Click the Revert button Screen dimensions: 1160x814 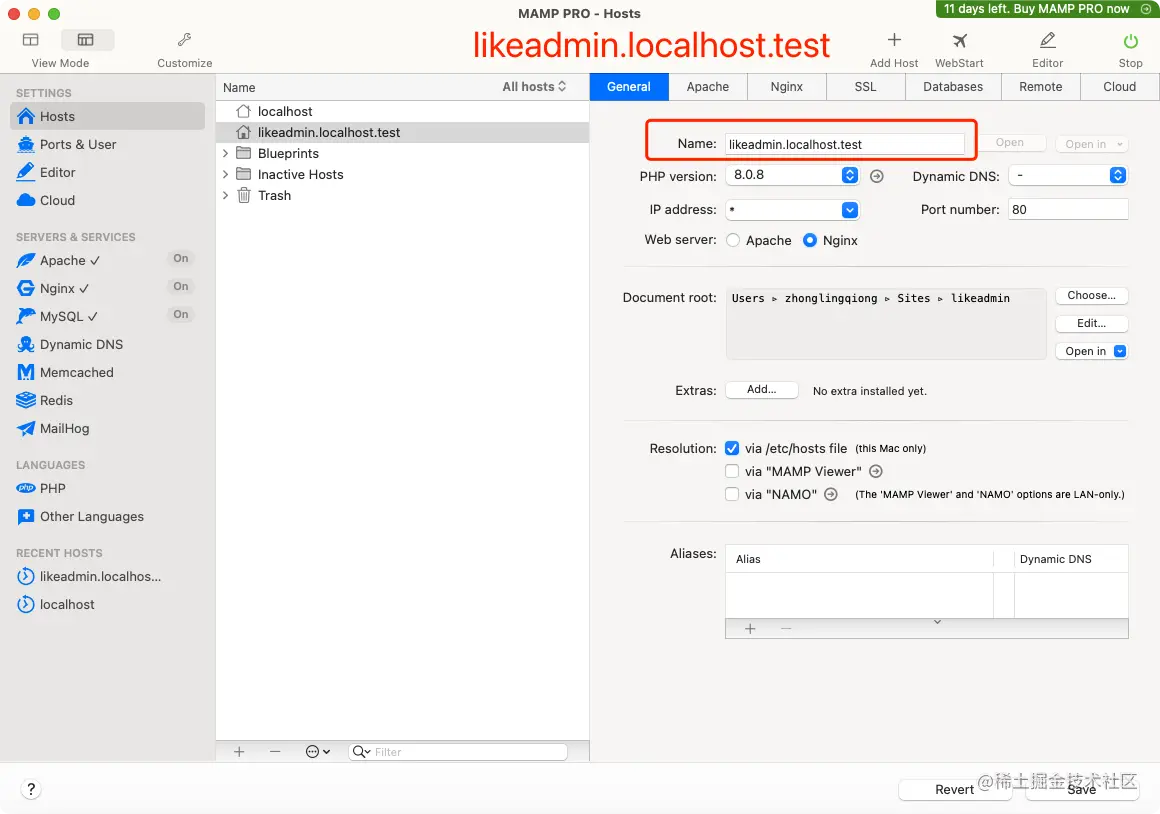click(954, 790)
